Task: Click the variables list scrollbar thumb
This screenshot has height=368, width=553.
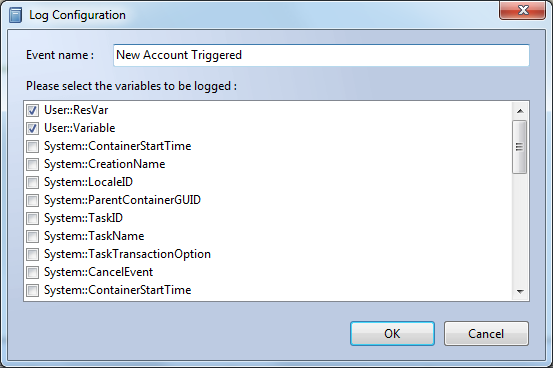Action: tap(519, 147)
